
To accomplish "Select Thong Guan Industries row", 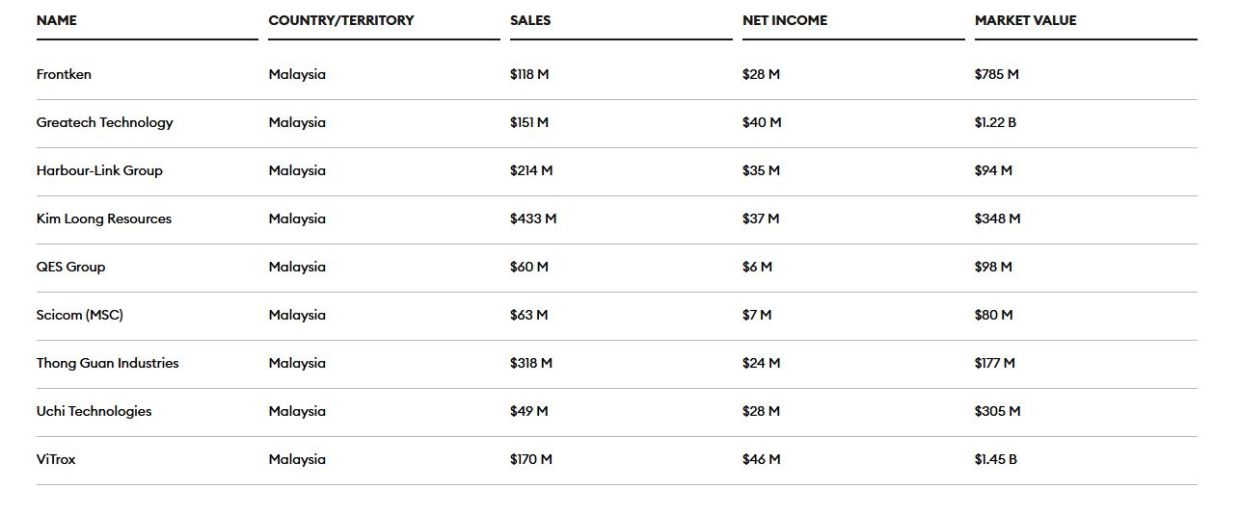I will pos(616,363).
